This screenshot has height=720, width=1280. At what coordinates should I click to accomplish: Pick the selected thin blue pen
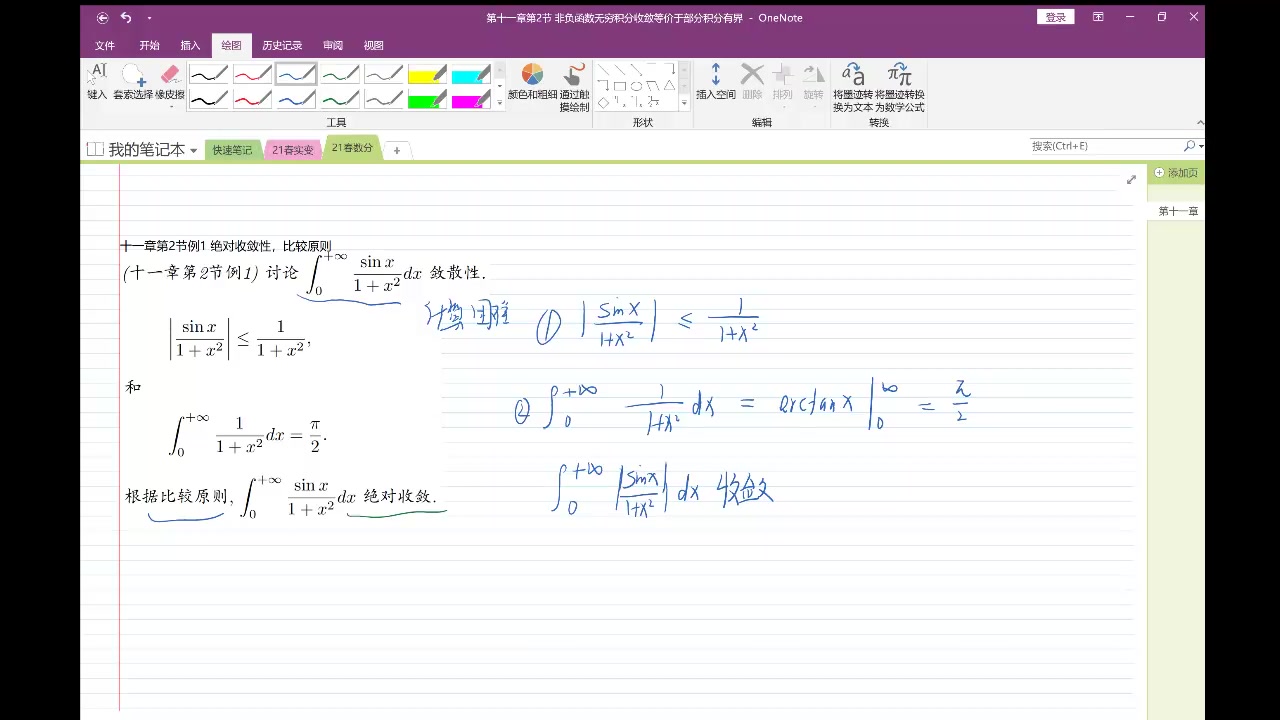[296, 74]
